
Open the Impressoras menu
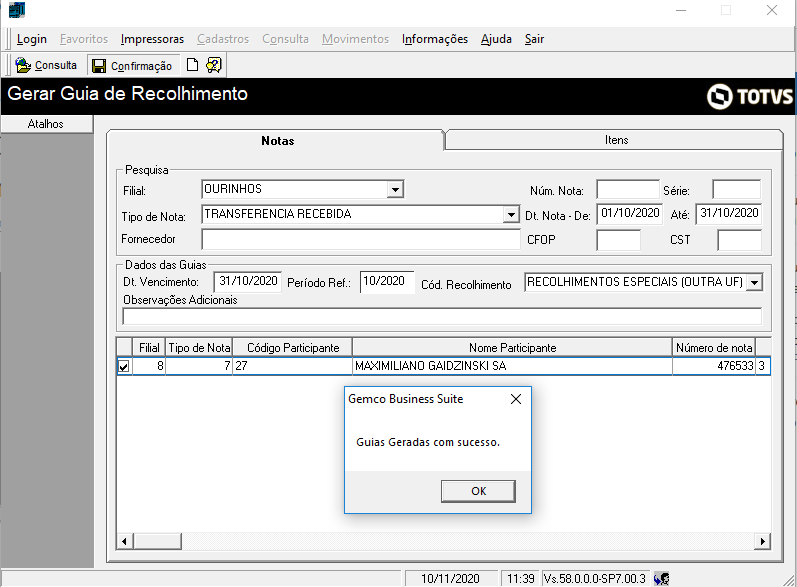(152, 39)
